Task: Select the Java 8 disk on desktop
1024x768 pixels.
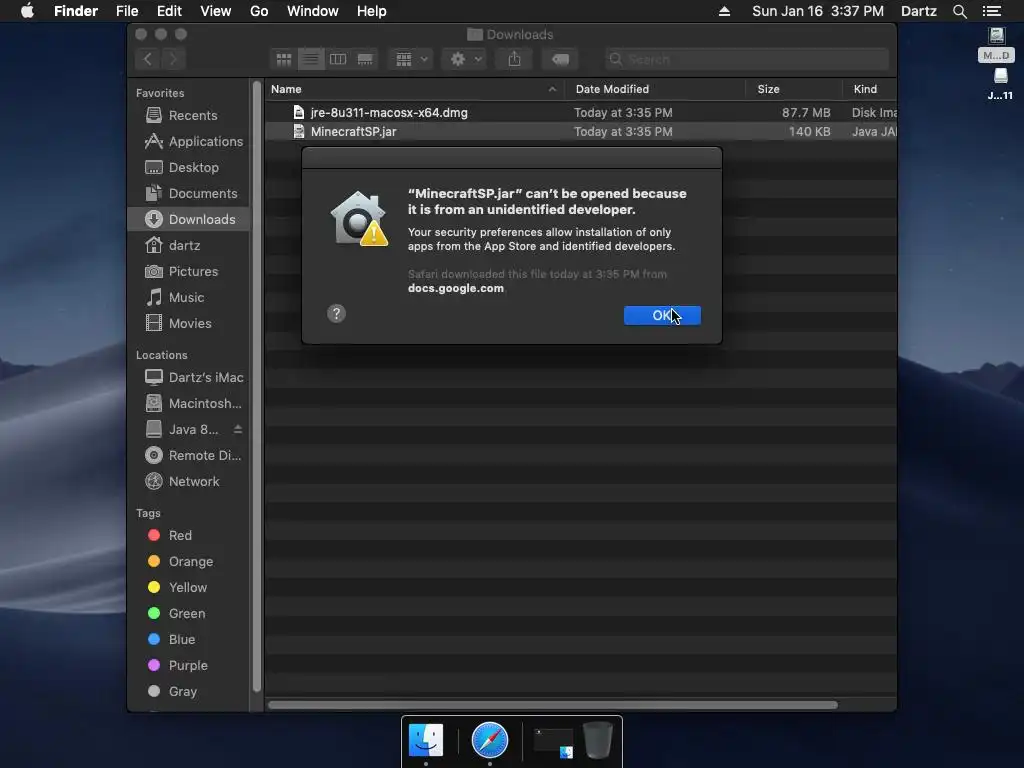Action: click(1000, 84)
